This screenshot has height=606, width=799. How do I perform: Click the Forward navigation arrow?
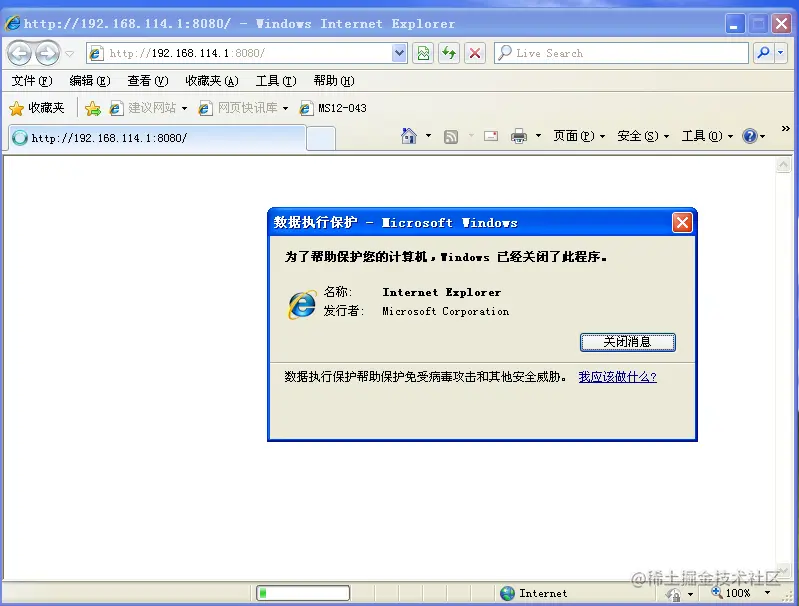pyautogui.click(x=47, y=53)
